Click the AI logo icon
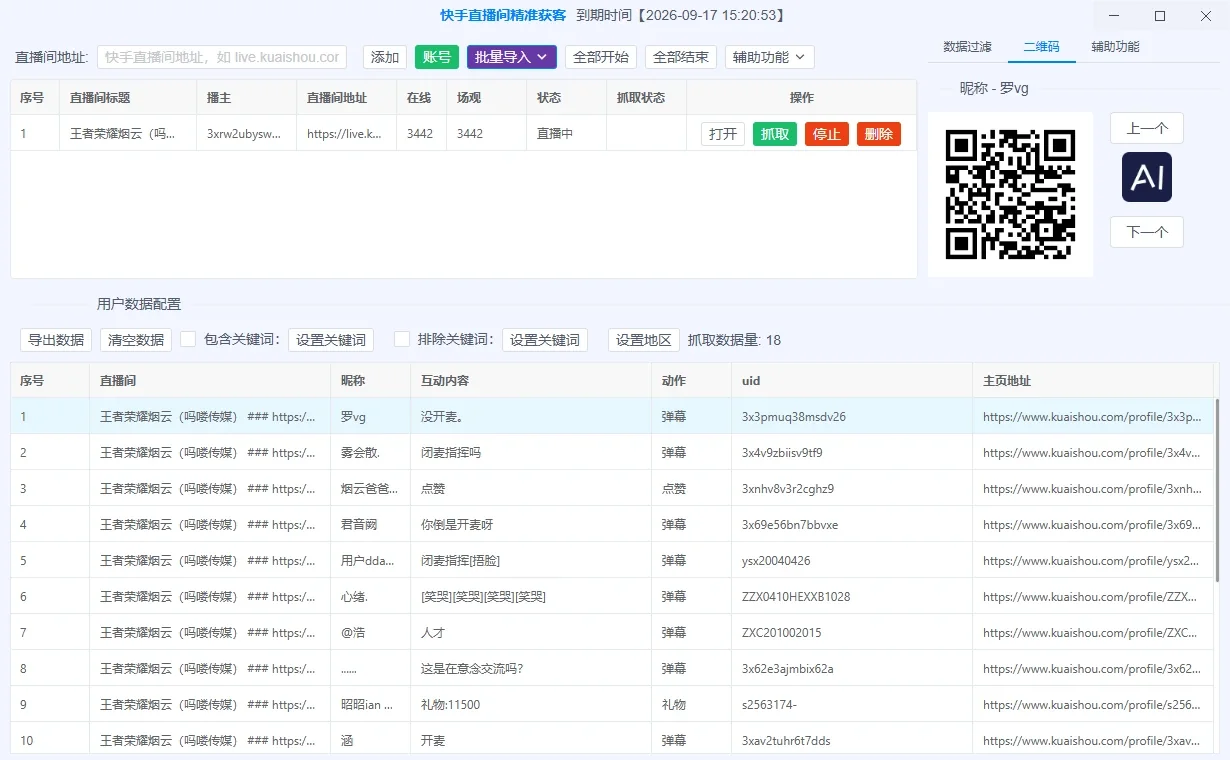Image resolution: width=1230 pixels, height=760 pixels. pos(1146,177)
